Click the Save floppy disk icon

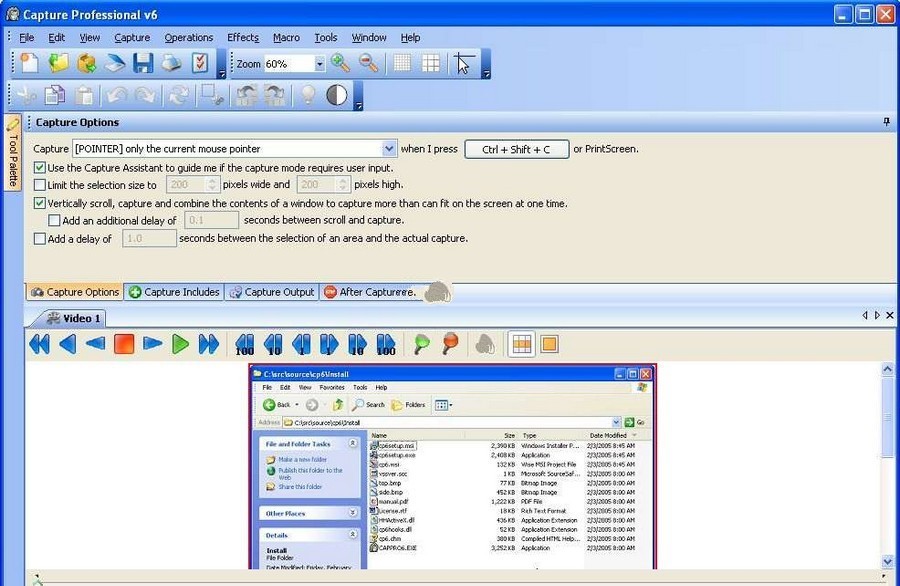point(143,63)
